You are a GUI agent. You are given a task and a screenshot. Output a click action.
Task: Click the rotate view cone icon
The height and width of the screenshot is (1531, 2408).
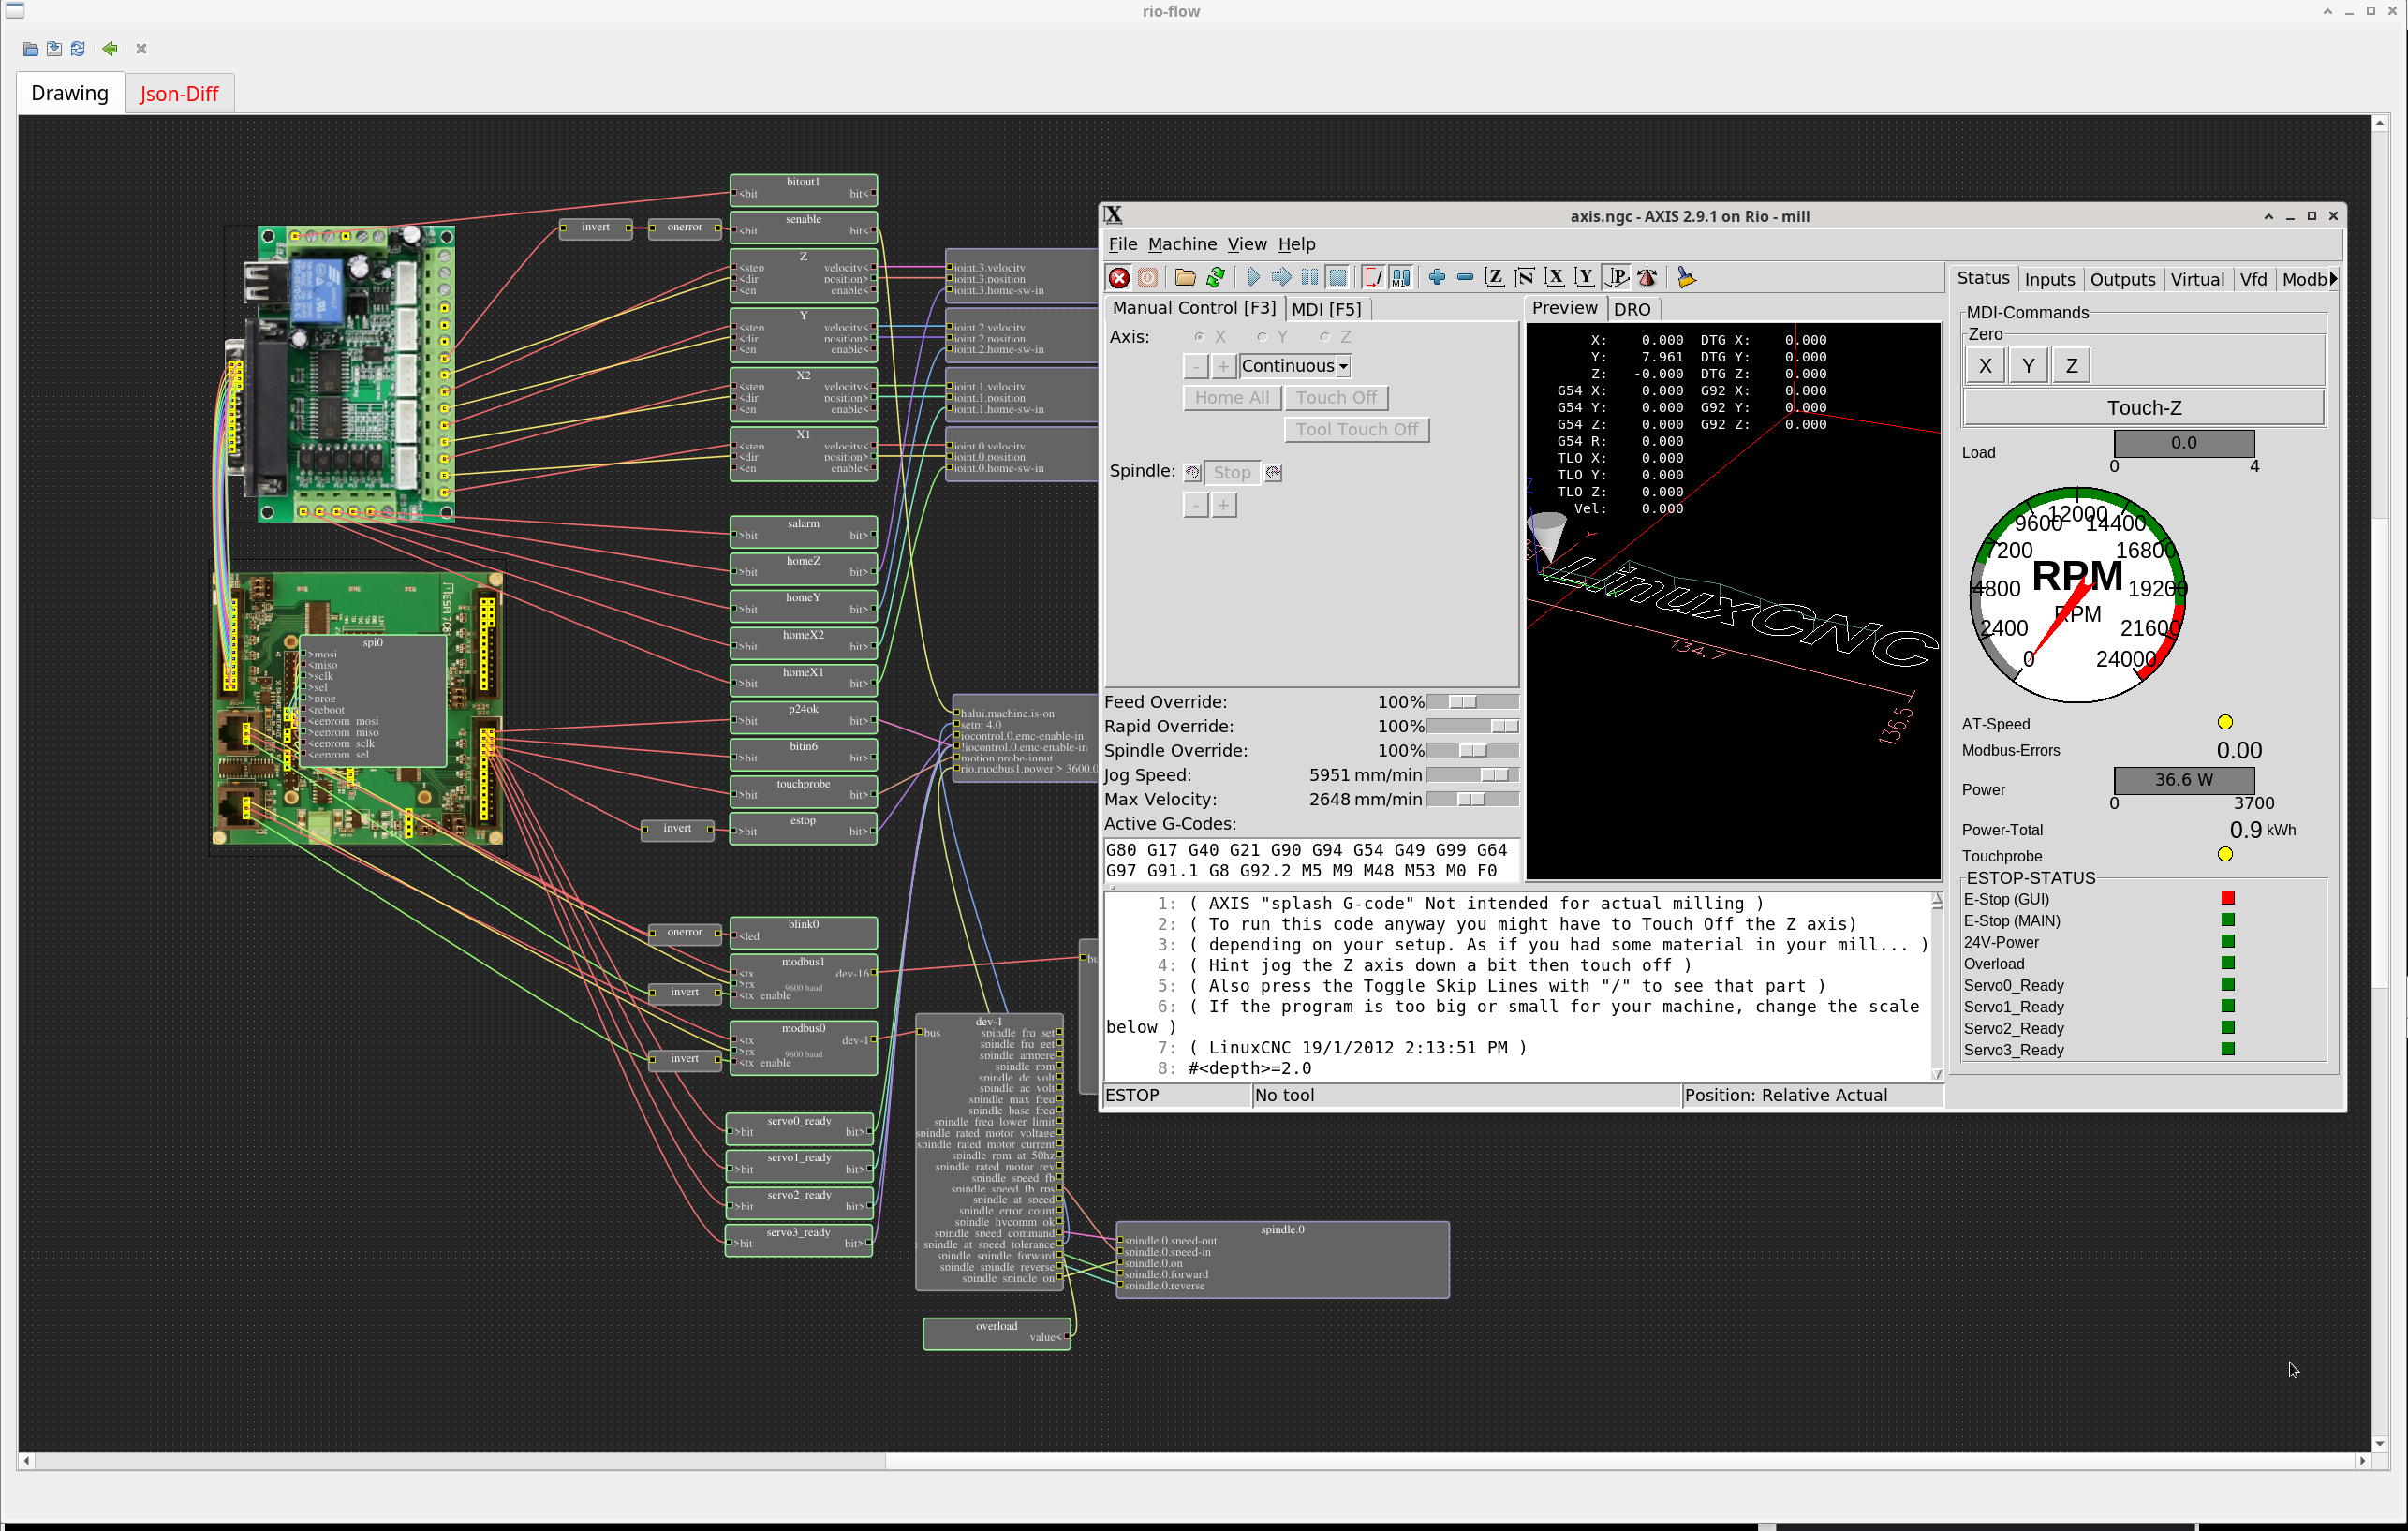click(x=1647, y=278)
